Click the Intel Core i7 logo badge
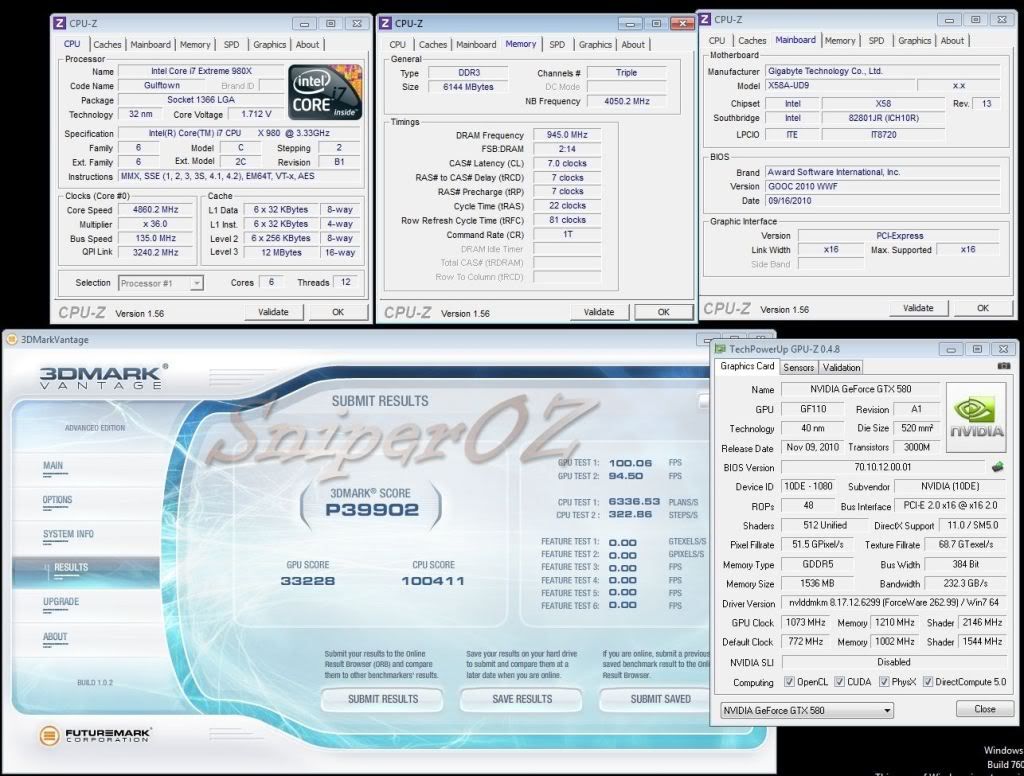The height and width of the screenshot is (776, 1024). (x=325, y=93)
